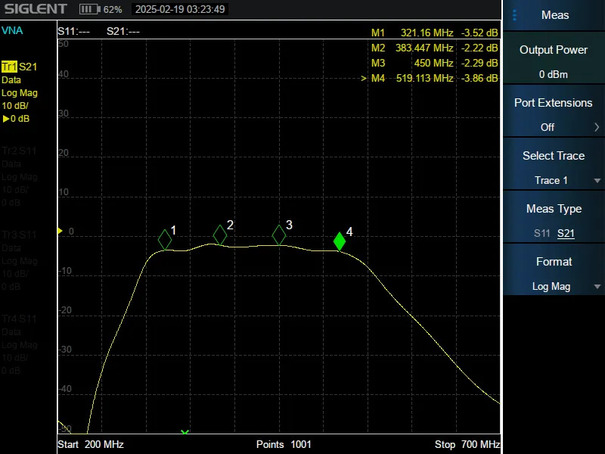Click the blue dots menu icon beside Meas
This screenshot has width=605, height=454.
[x=514, y=15]
